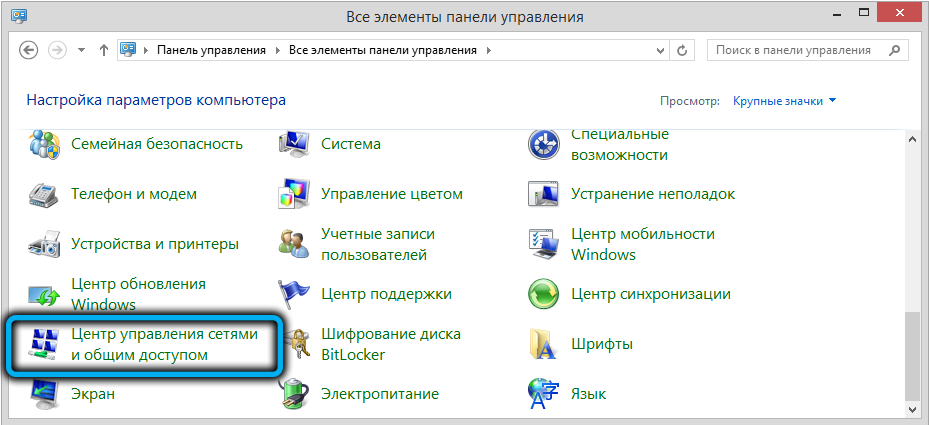Open the Центр поддержки flag icon
929x425 pixels.
coord(294,294)
